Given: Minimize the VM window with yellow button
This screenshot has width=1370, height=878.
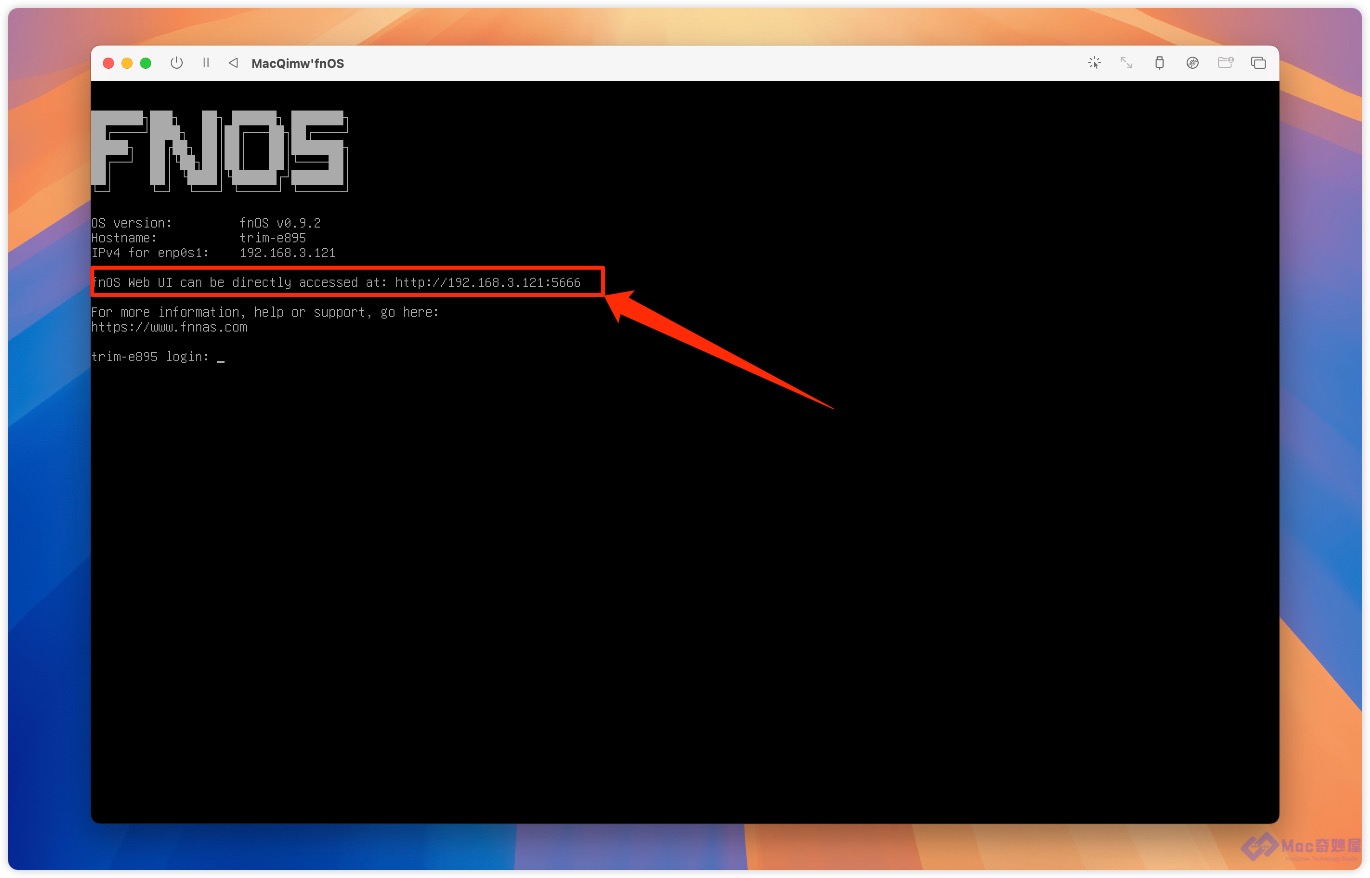Looking at the screenshot, I should click(x=127, y=63).
